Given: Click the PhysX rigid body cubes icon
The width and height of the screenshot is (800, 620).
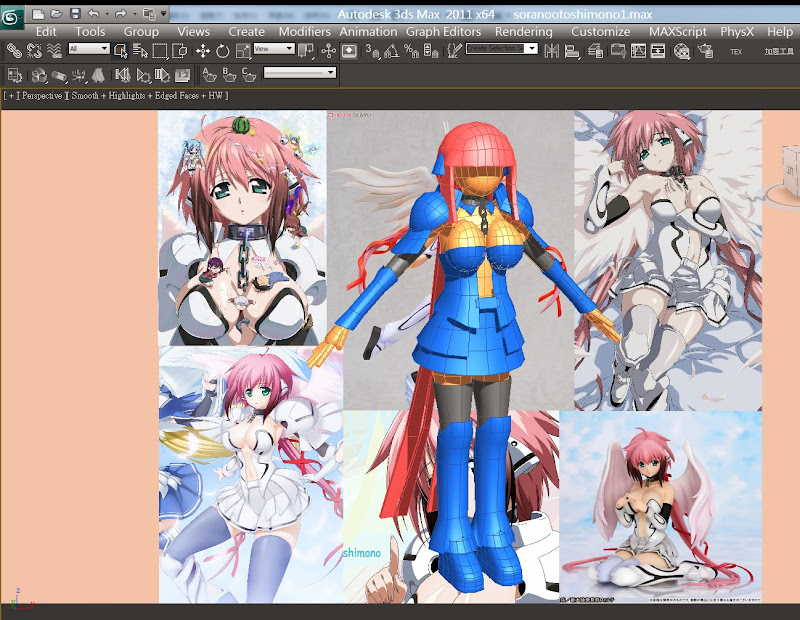Looking at the screenshot, I should (x=39, y=76).
